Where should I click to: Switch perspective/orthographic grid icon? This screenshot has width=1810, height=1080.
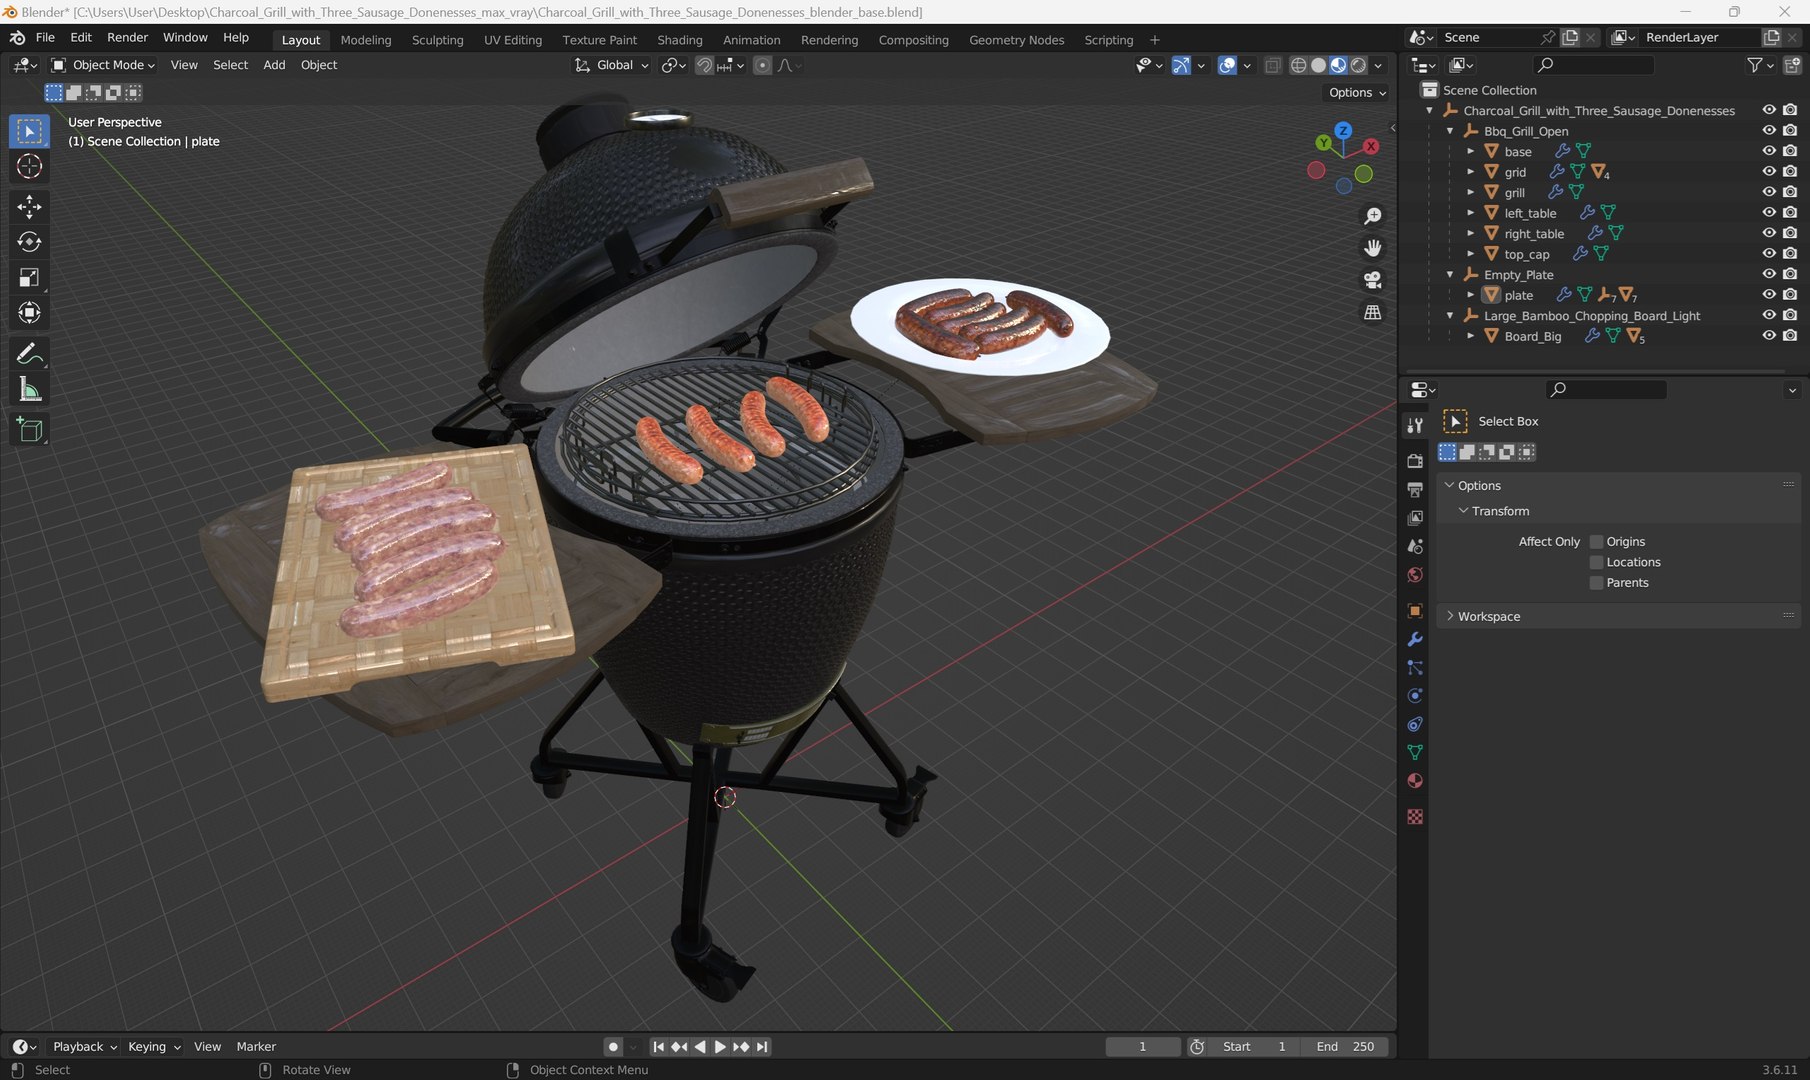point(1373,313)
